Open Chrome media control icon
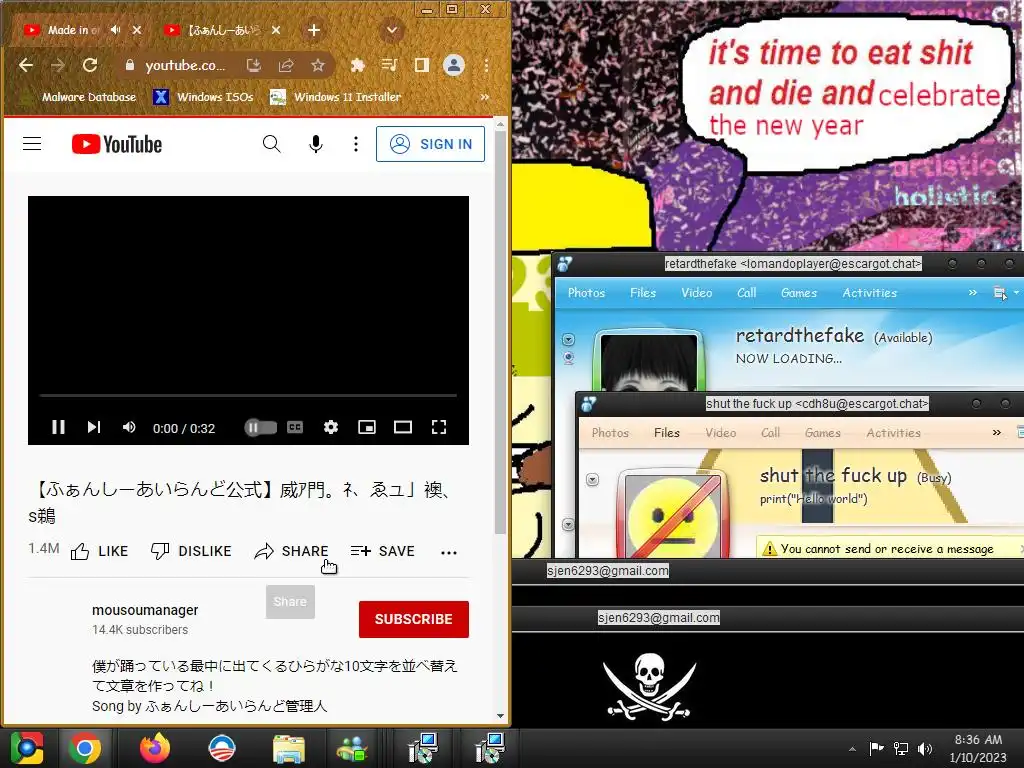 click(389, 65)
